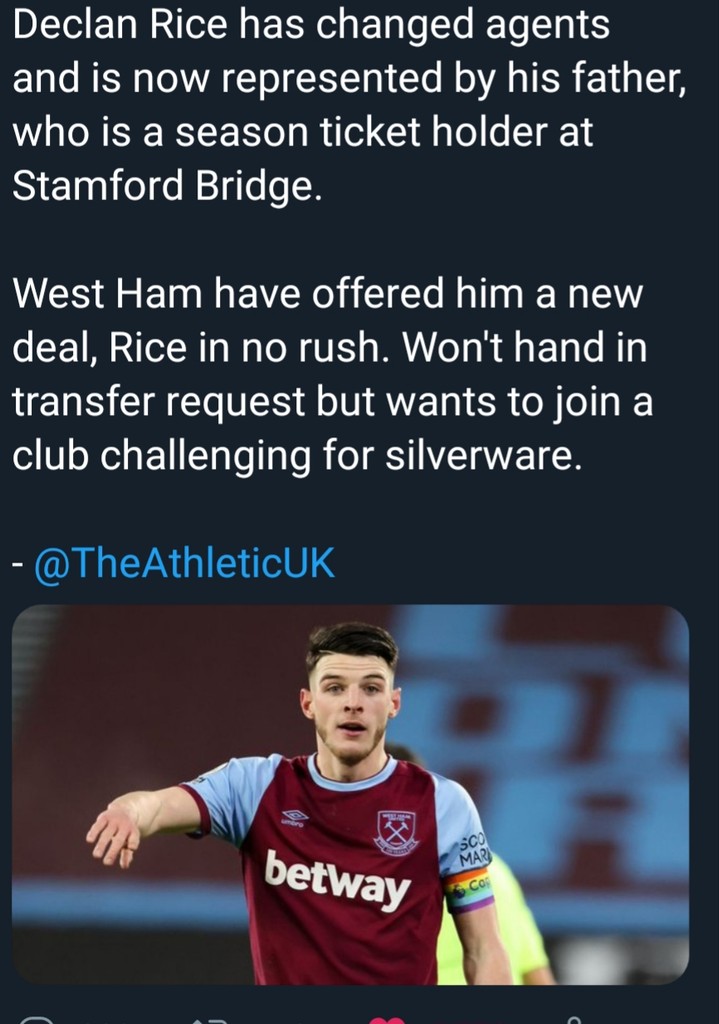
Task: Open the footballer photo attached to tweet
Action: click(350, 795)
